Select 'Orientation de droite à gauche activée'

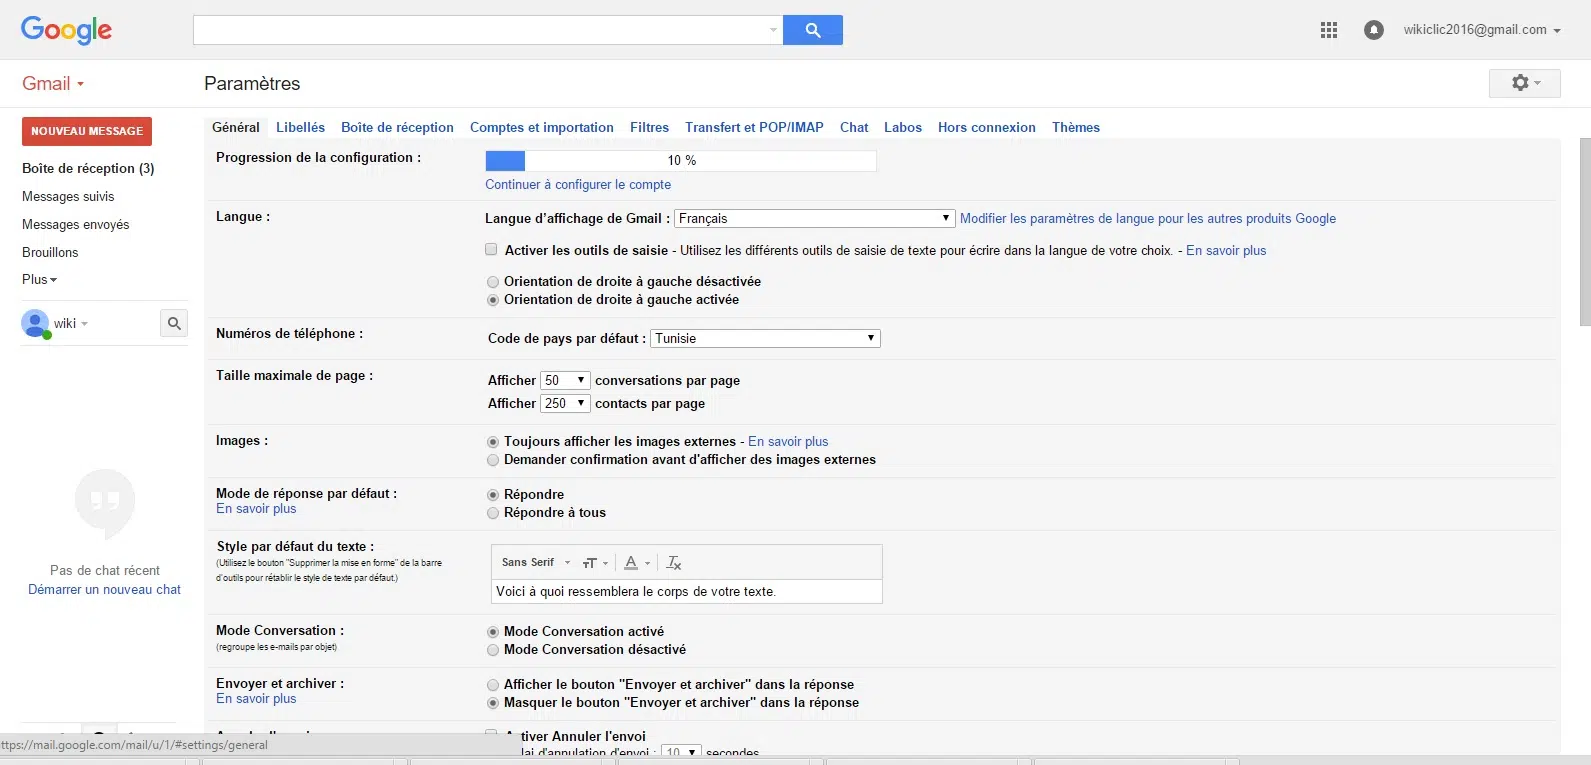pos(493,300)
